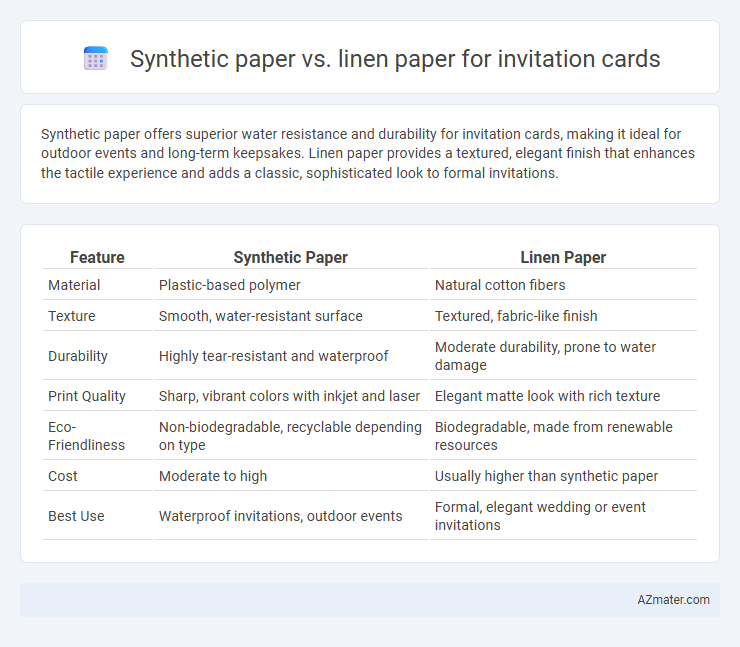This screenshot has width=740, height=647.
Task: Click the title 'Synthetic paper vs. linen paper for invitation cards'
Action: pos(395,59)
